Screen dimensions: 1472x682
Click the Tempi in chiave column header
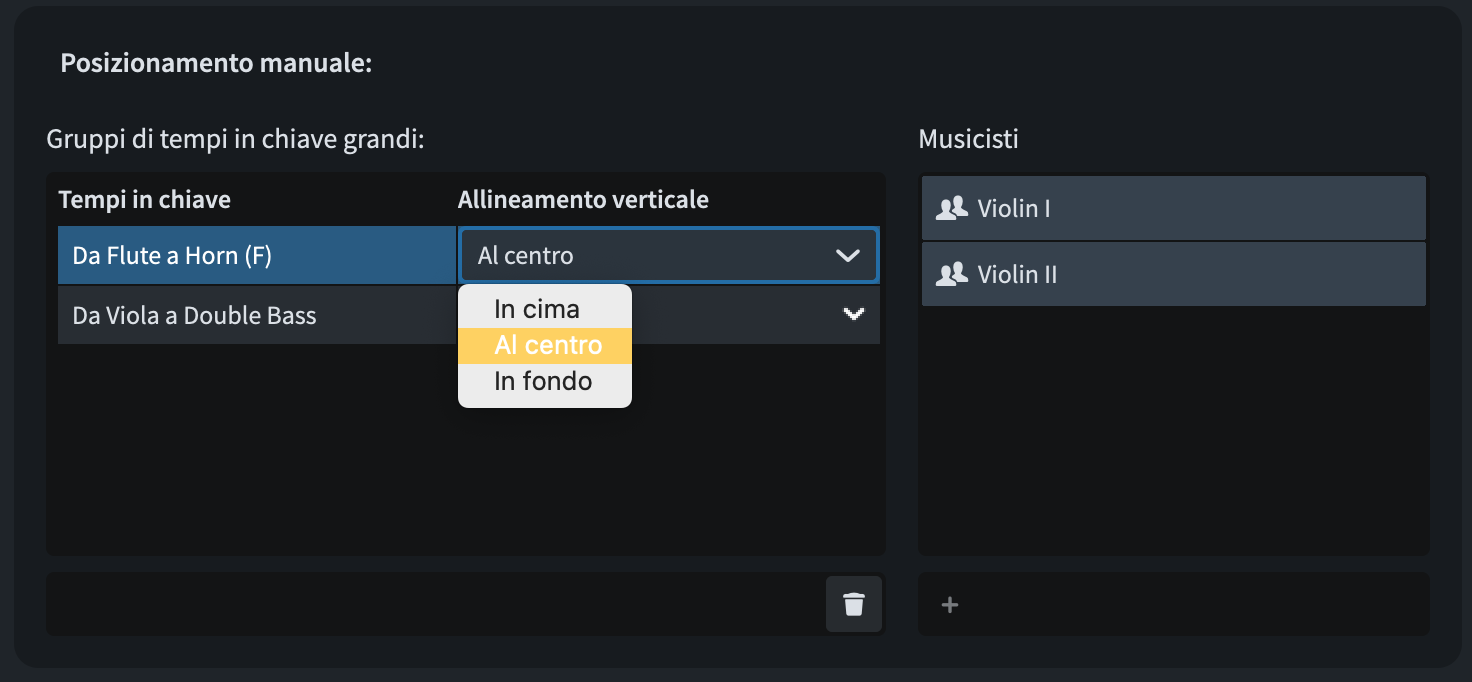point(145,200)
